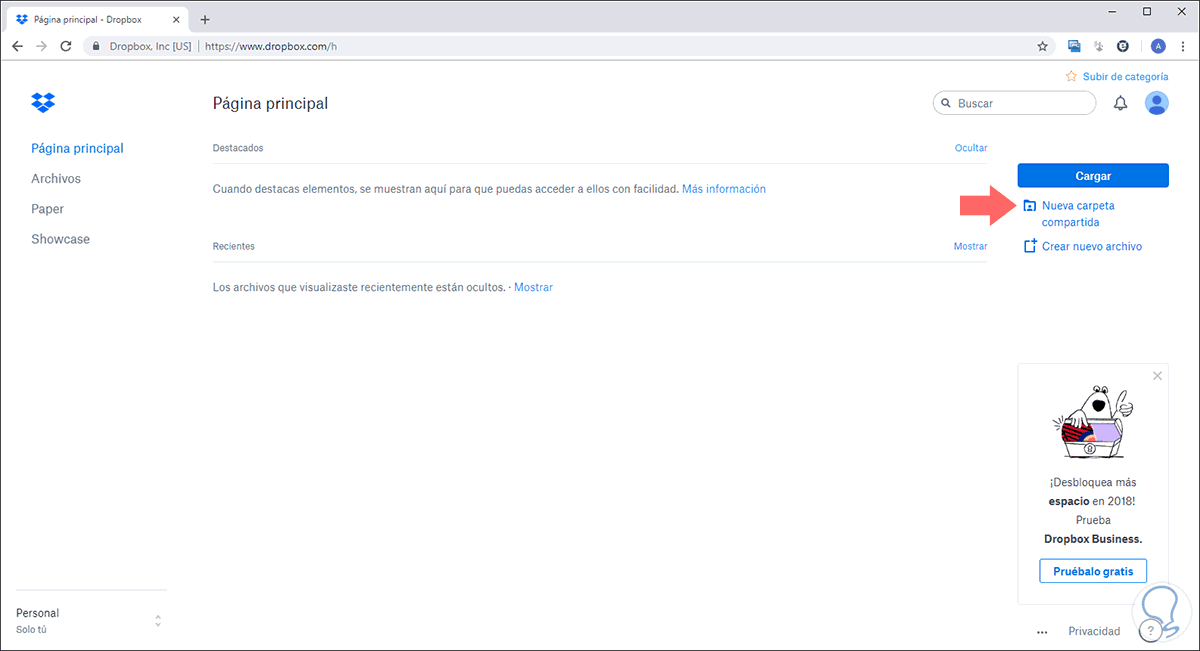Open Showcase in the sidebar
This screenshot has height=651, width=1200.
60,239
